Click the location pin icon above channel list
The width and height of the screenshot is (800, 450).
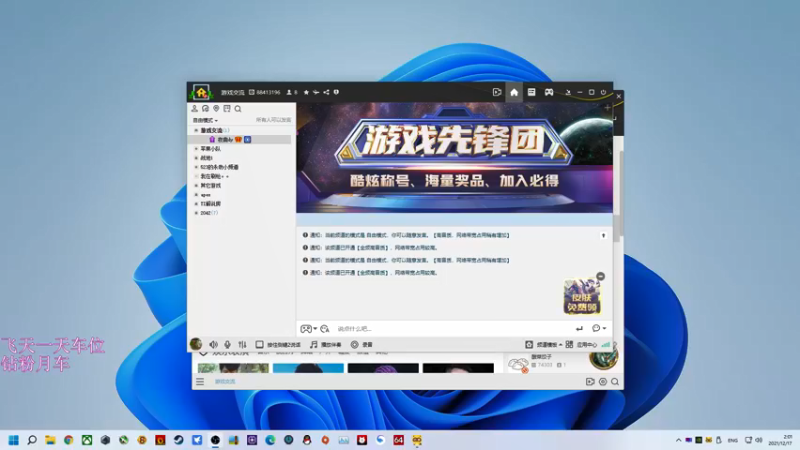point(216,109)
